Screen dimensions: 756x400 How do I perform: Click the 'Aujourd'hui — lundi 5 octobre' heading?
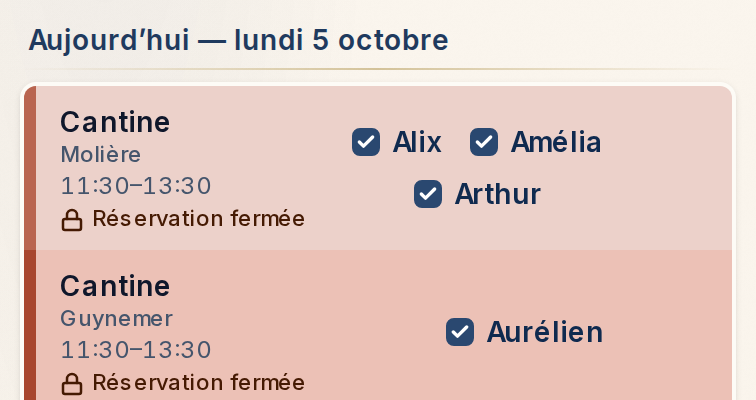pos(239,40)
